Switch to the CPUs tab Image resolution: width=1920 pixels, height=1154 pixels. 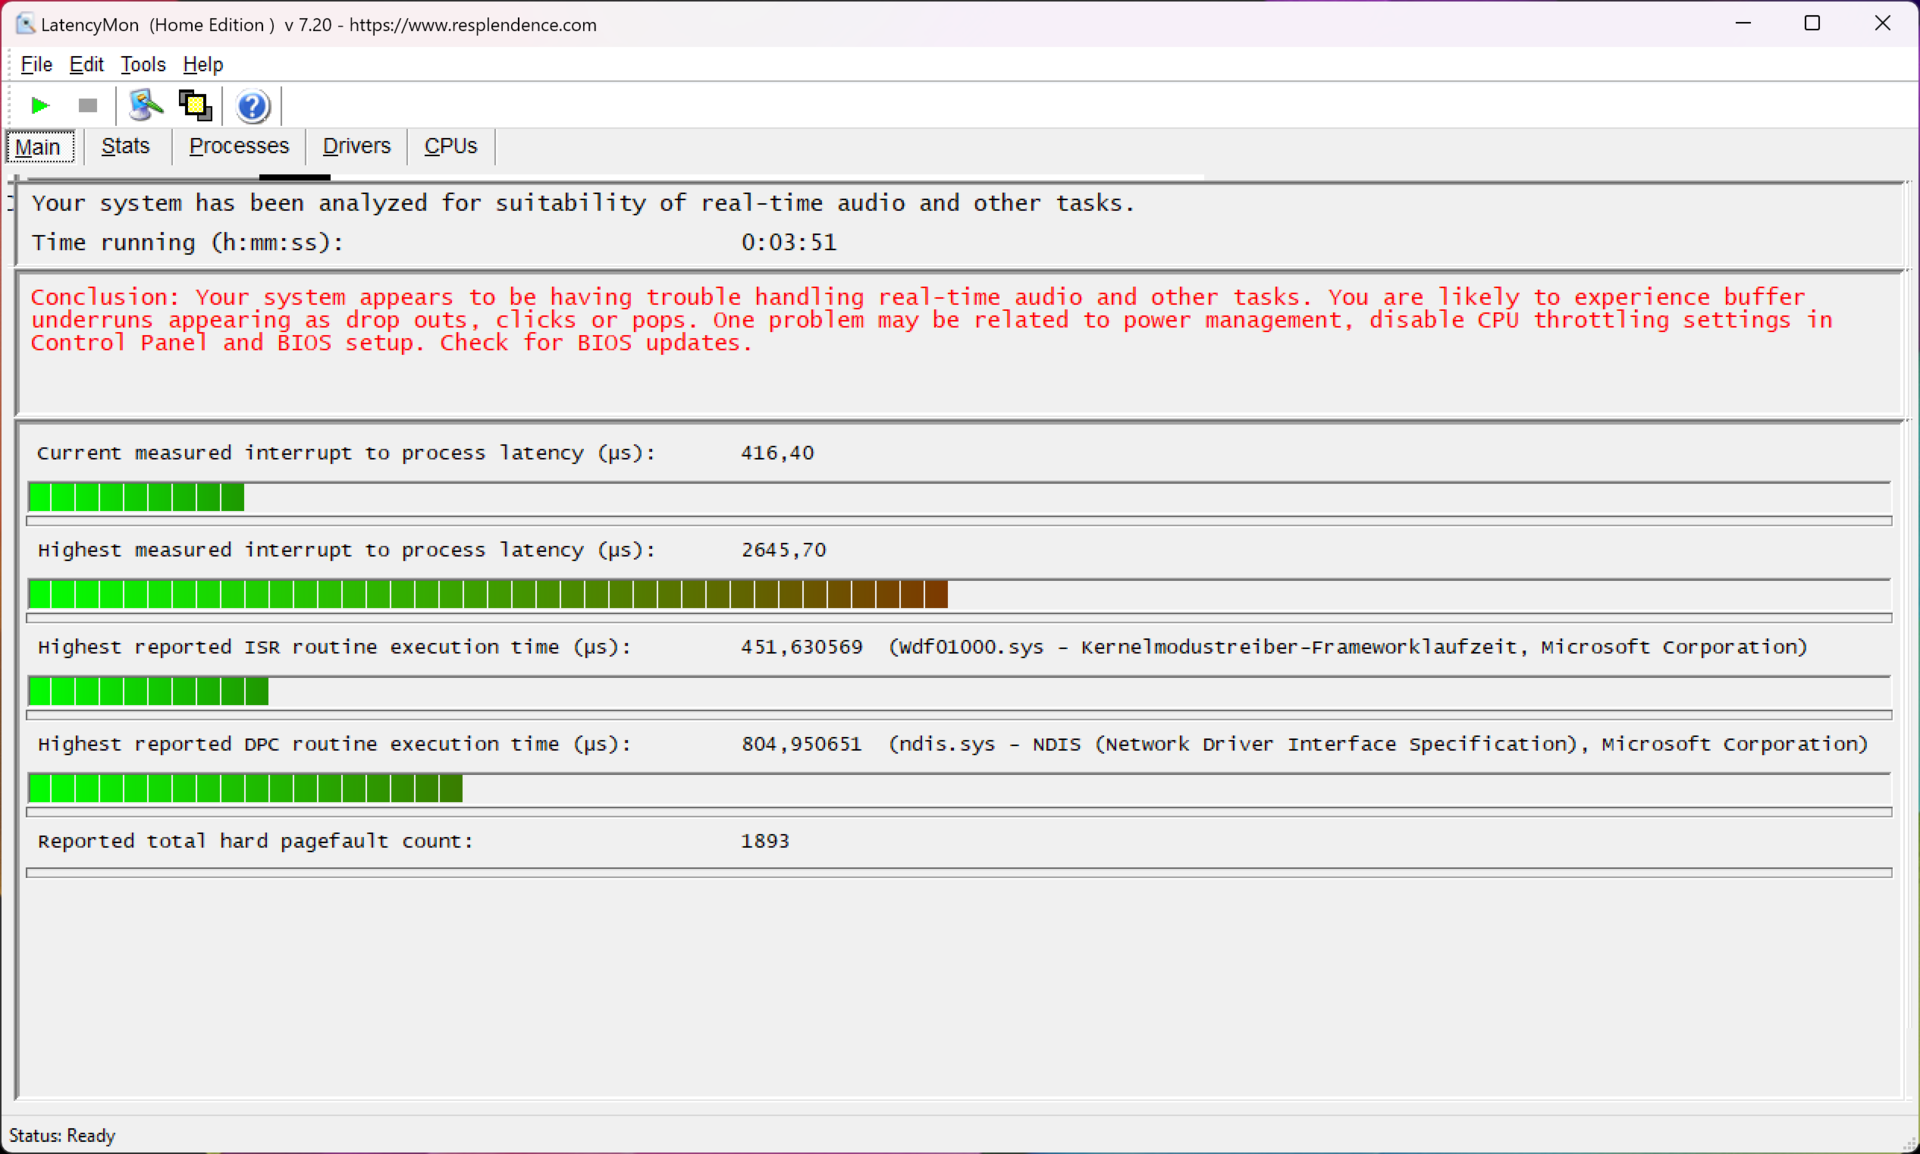pos(450,146)
